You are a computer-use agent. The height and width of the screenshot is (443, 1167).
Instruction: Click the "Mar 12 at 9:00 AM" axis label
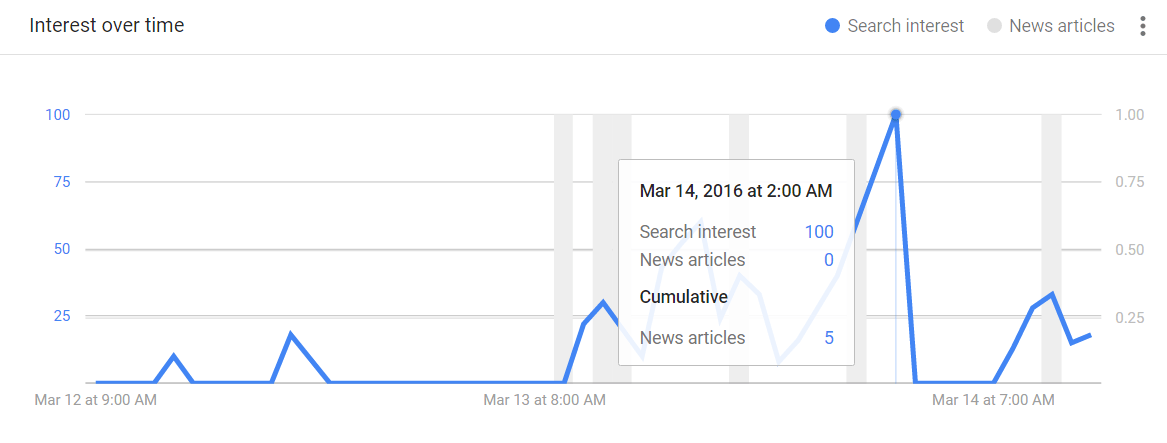click(x=96, y=400)
